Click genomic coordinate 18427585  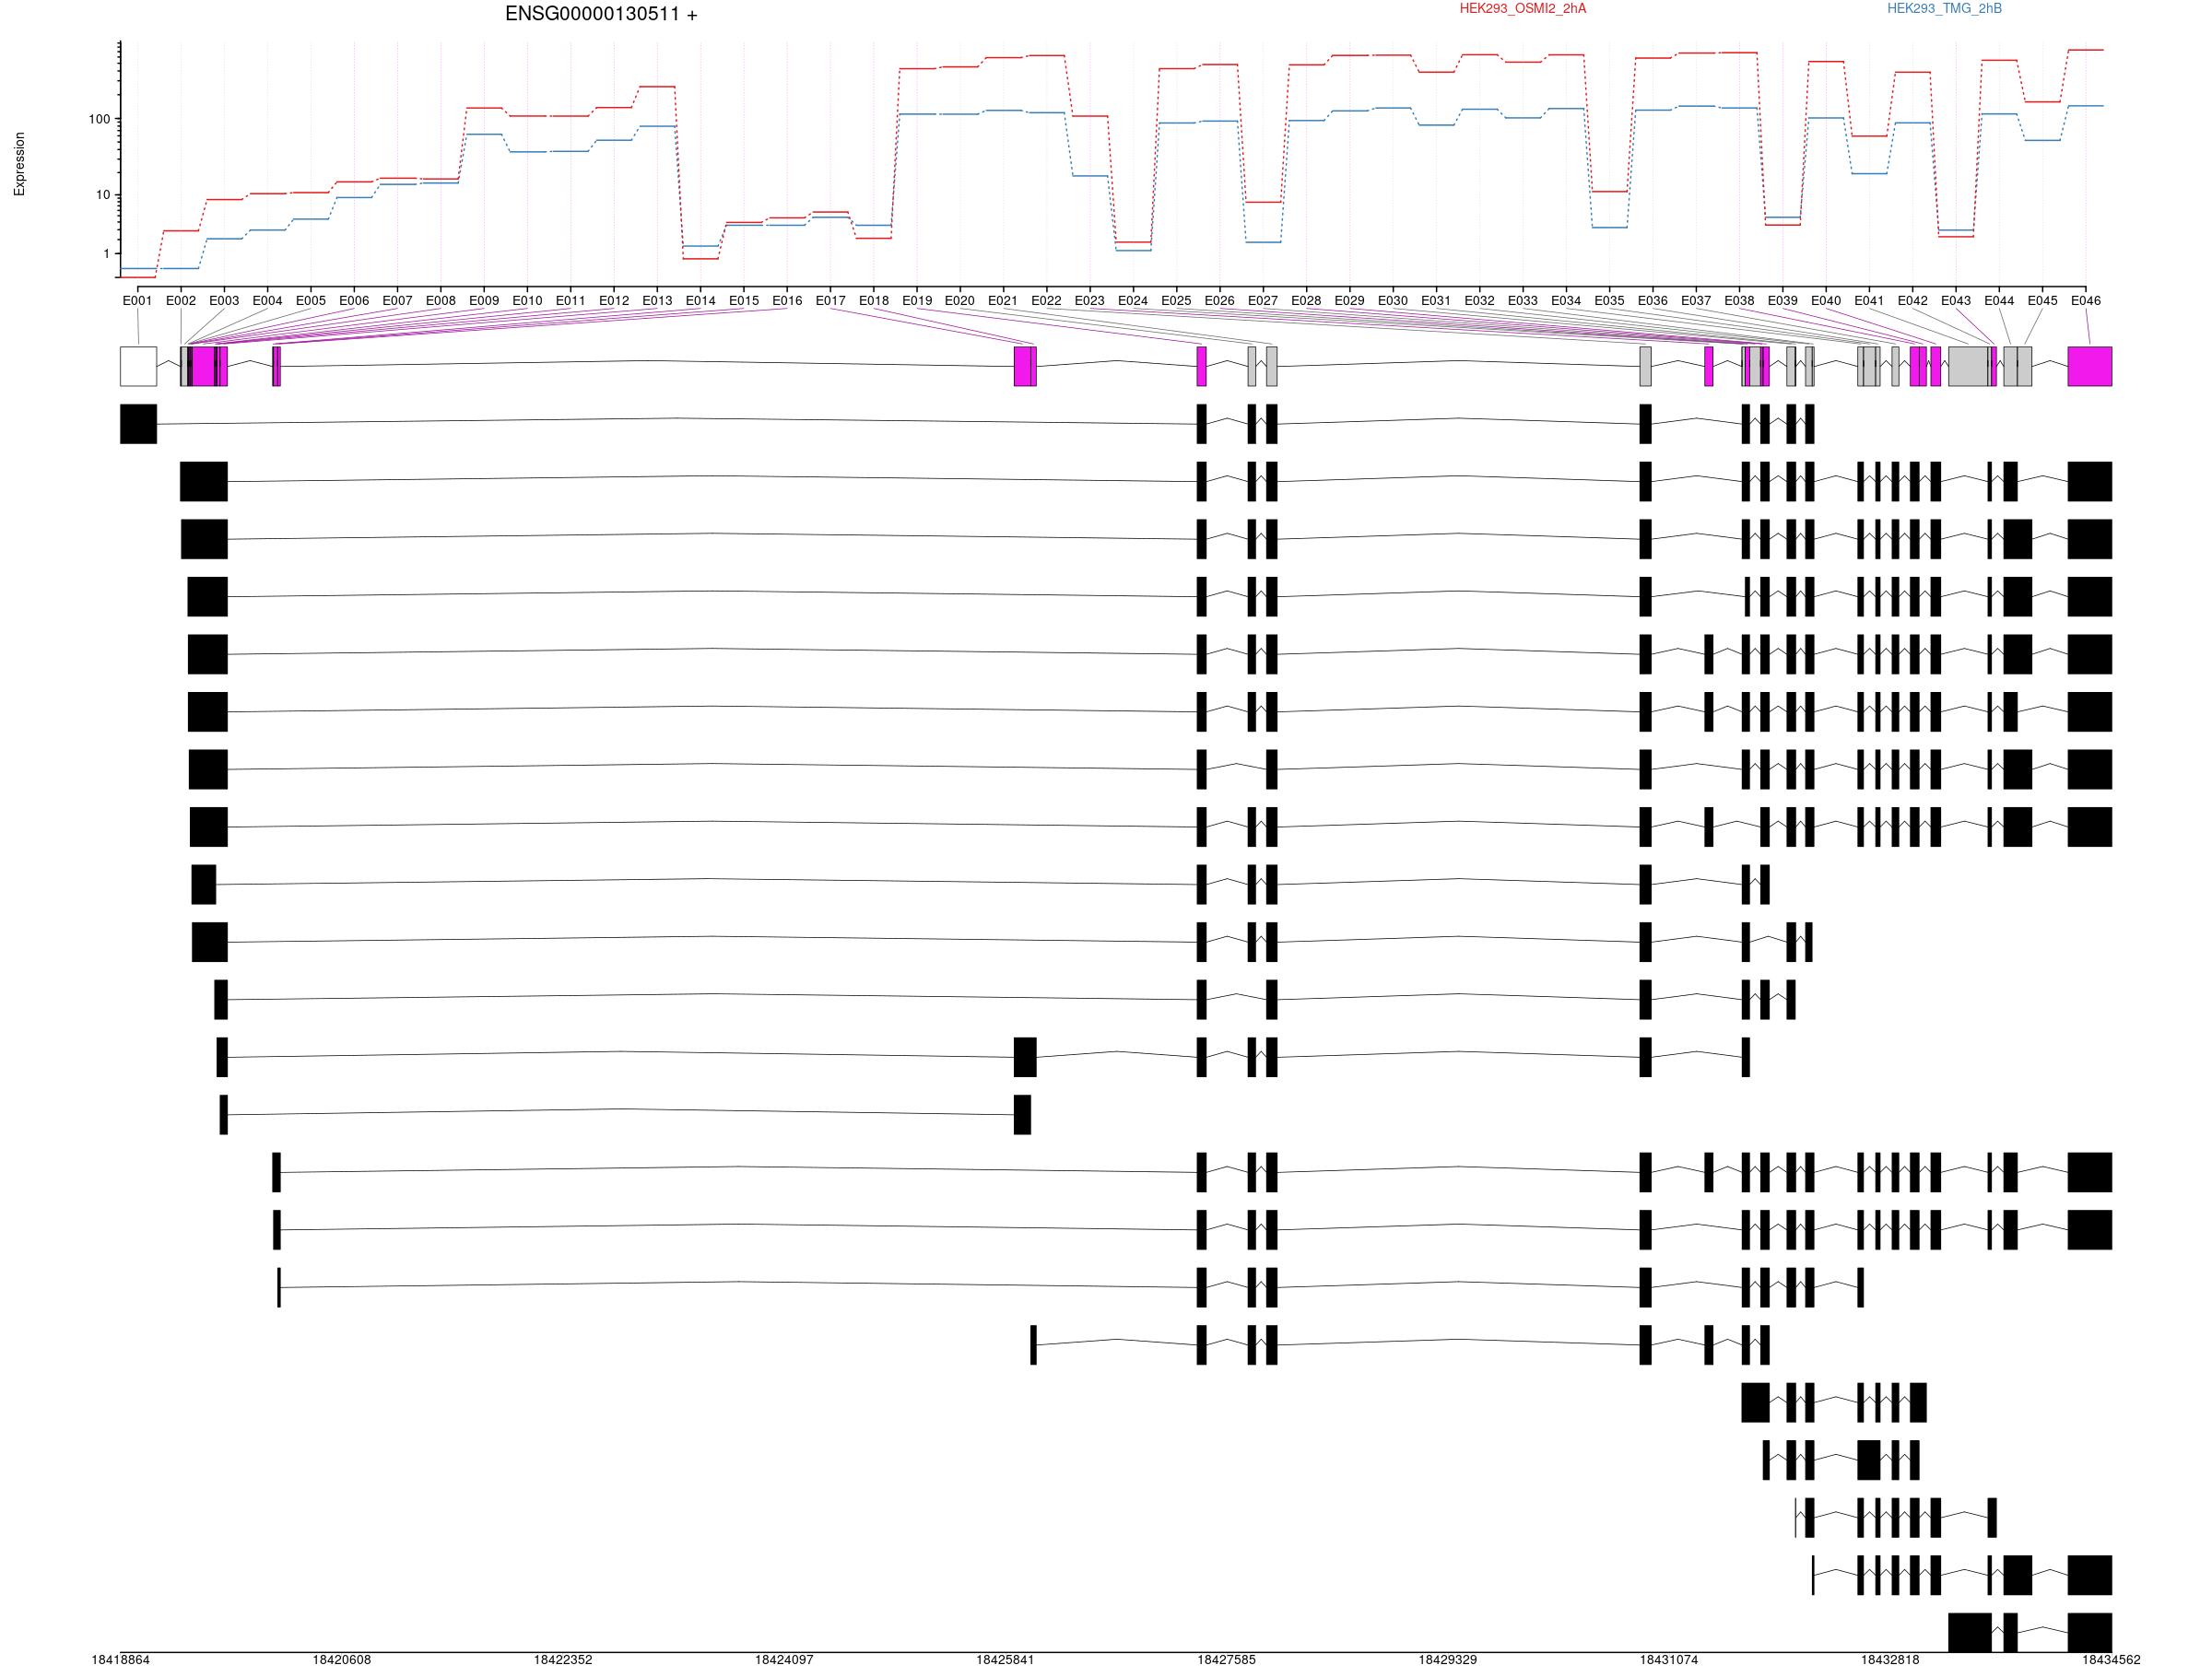coord(1226,1660)
